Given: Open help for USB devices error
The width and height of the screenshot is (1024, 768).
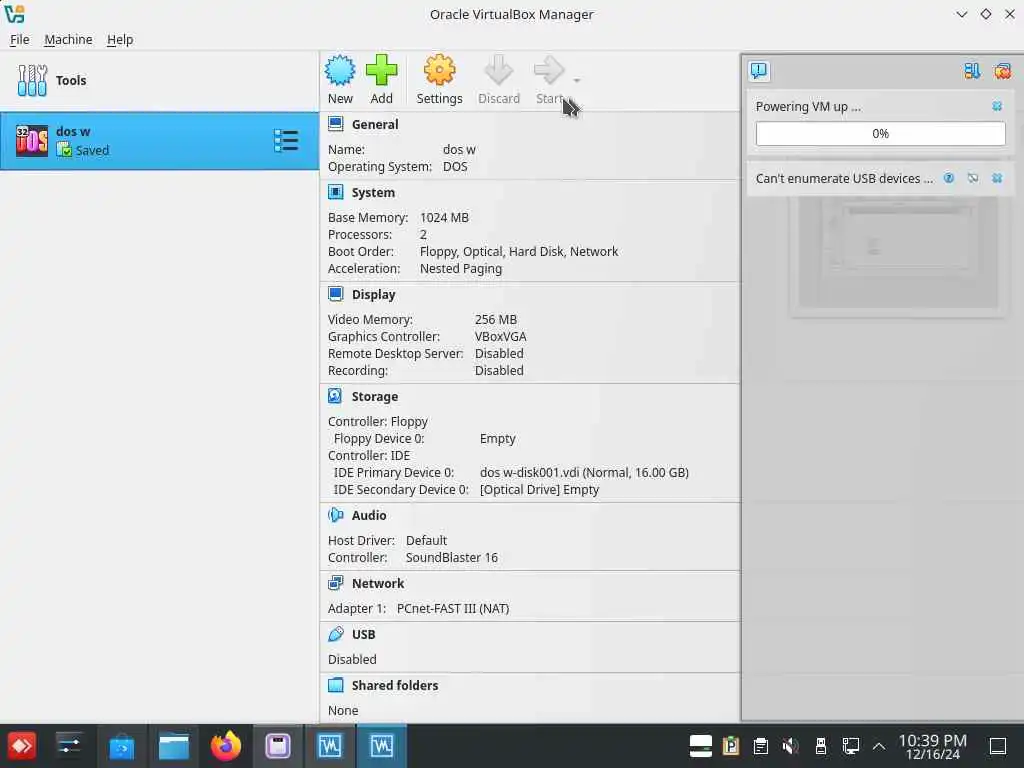Looking at the screenshot, I should click(949, 178).
